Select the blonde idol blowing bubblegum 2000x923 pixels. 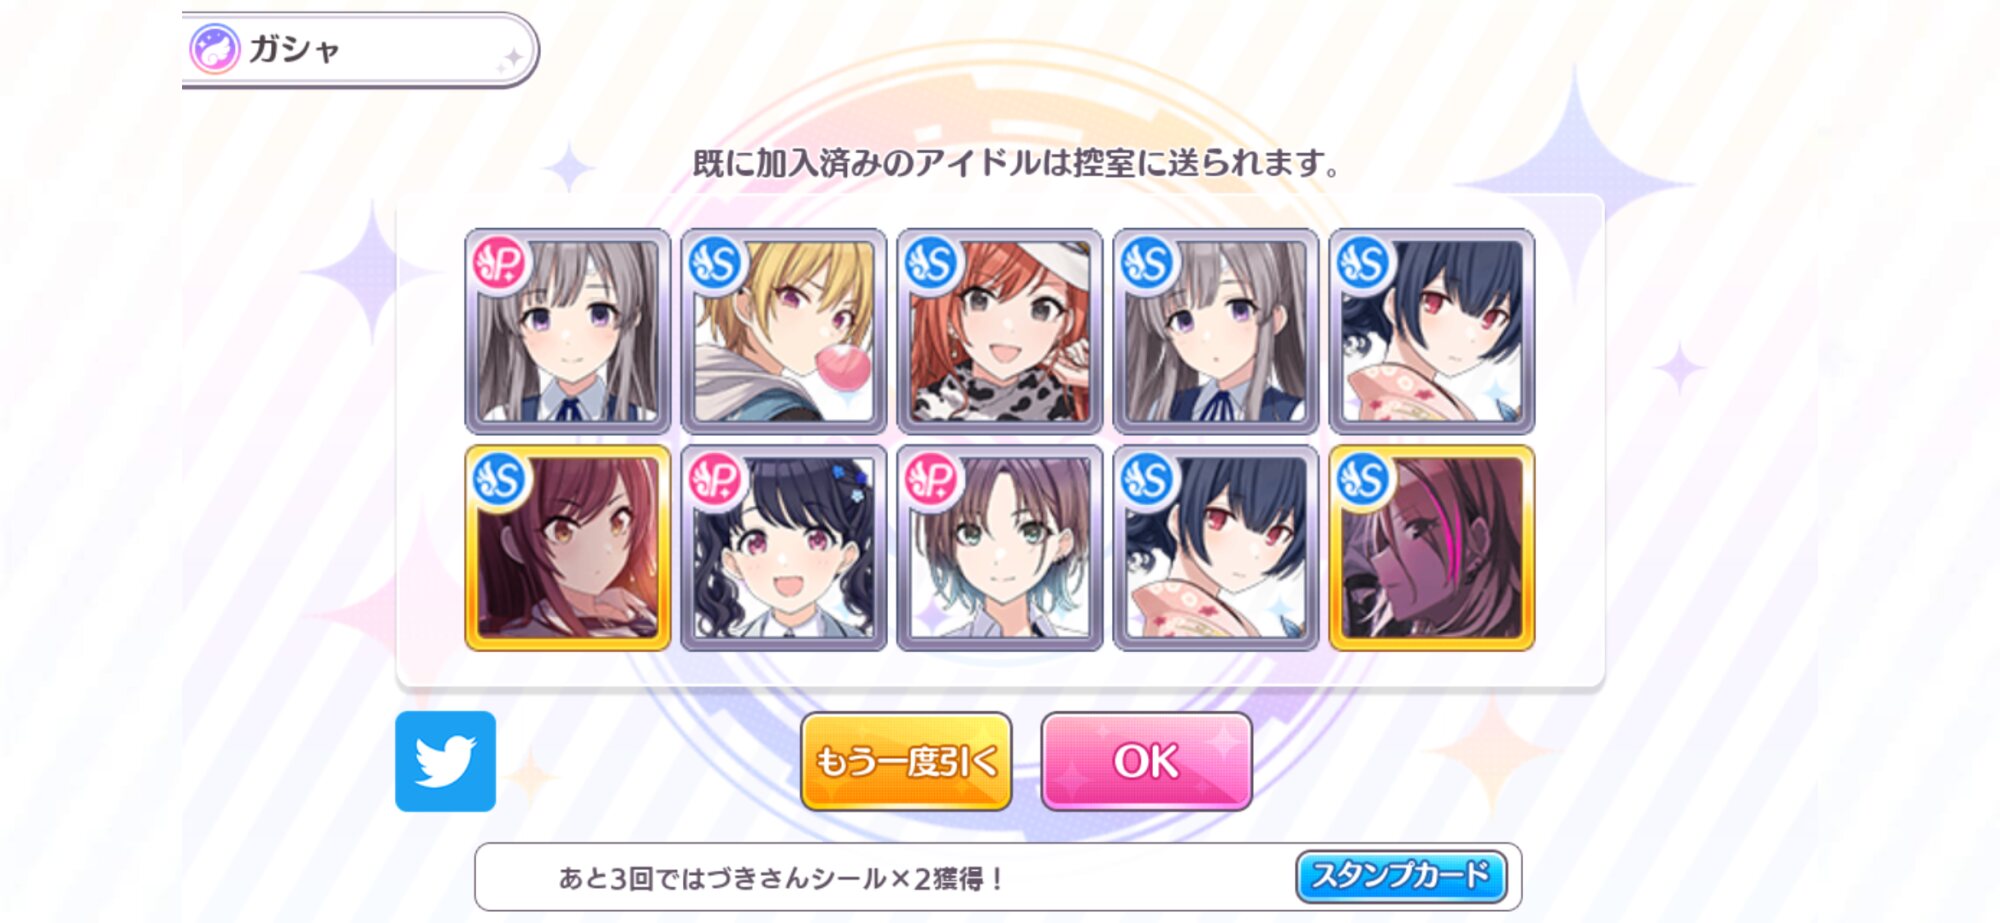tap(784, 331)
